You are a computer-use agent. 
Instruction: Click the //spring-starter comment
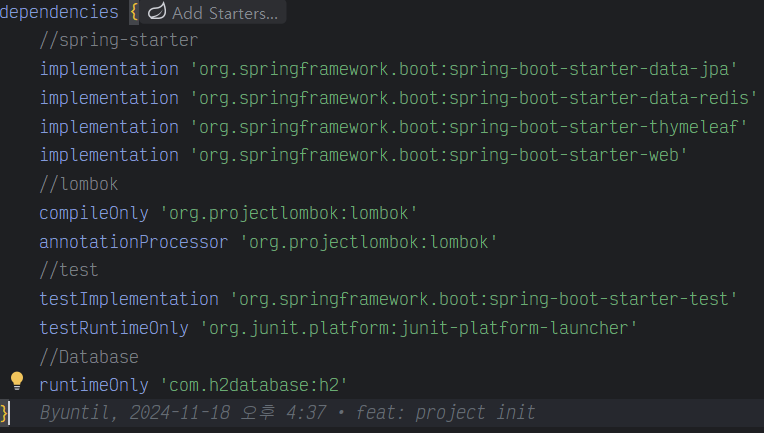click(x=119, y=40)
